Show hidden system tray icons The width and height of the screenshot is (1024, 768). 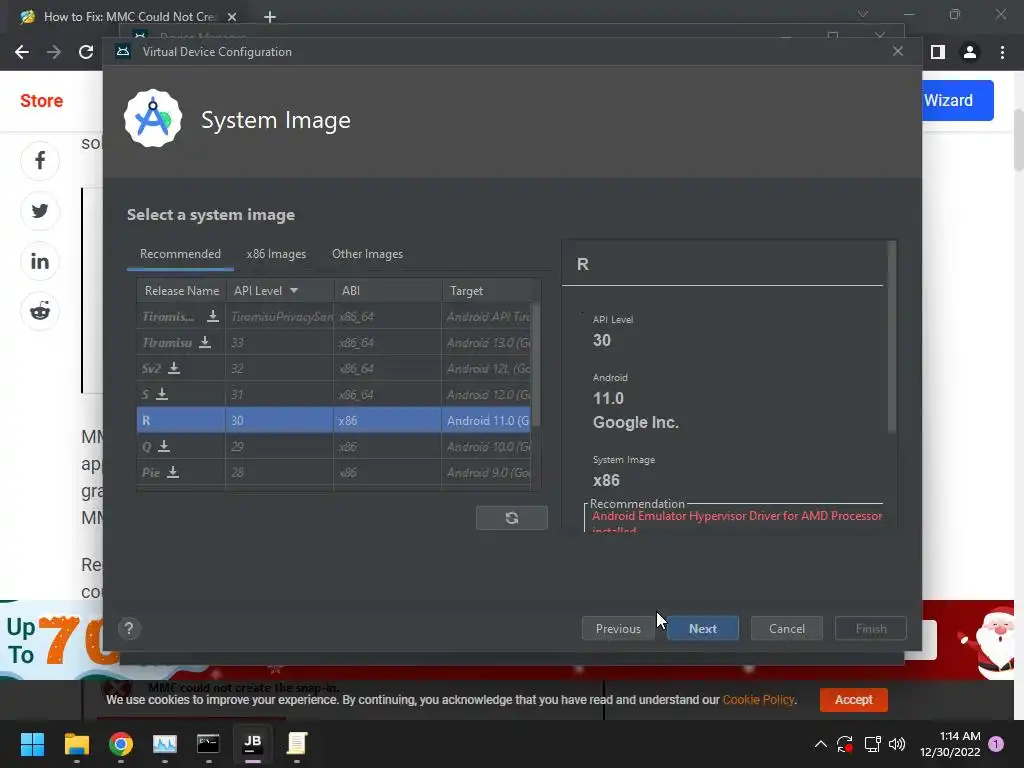(821, 744)
